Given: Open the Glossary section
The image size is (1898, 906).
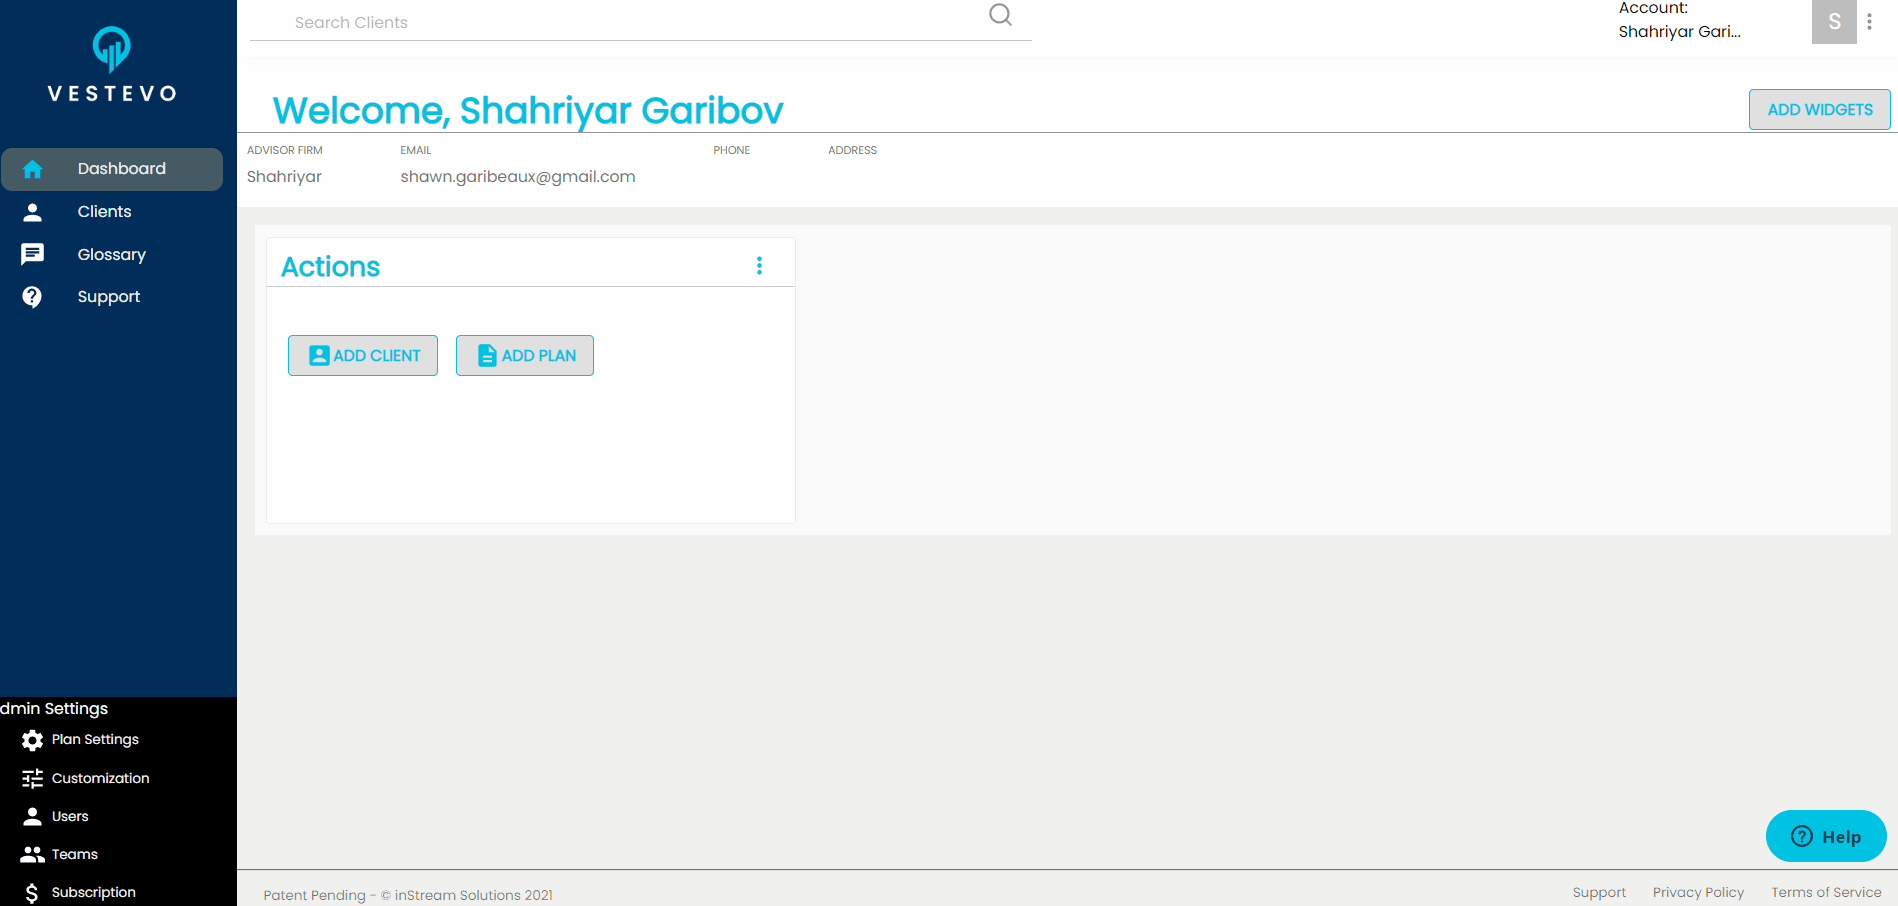Looking at the screenshot, I should pyautogui.click(x=111, y=253).
